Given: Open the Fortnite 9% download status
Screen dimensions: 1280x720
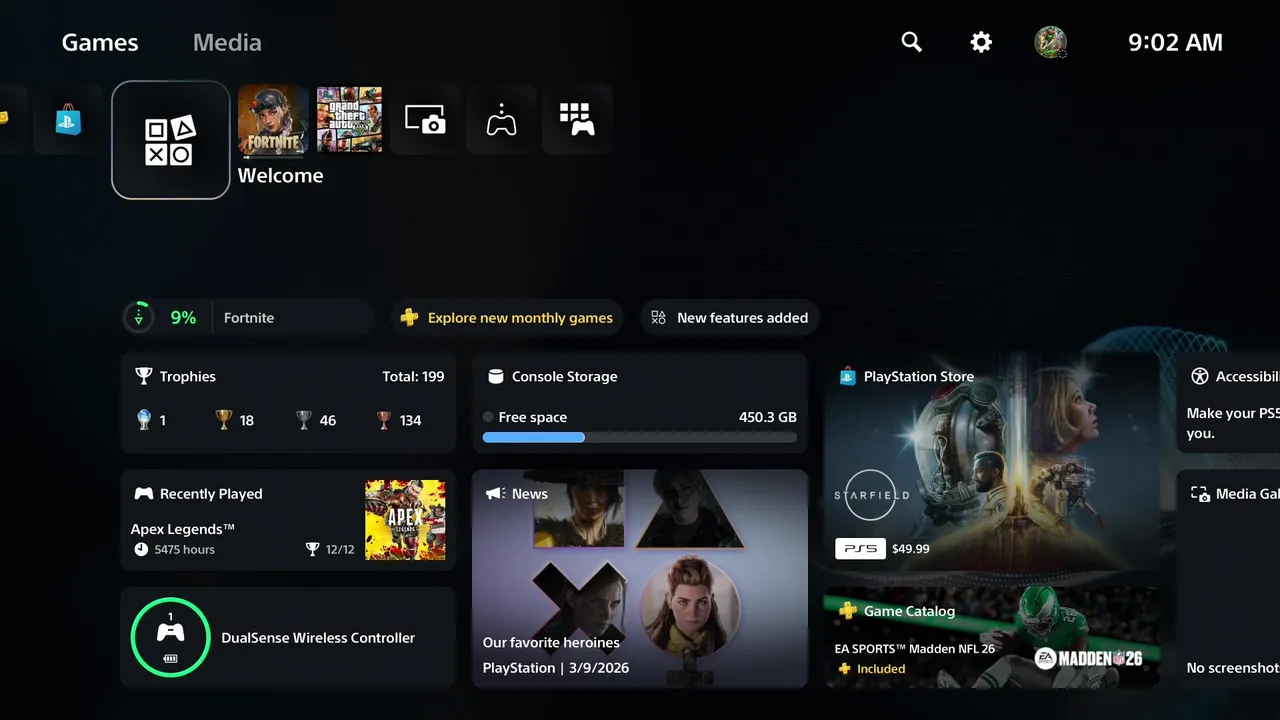Looking at the screenshot, I should tap(247, 318).
